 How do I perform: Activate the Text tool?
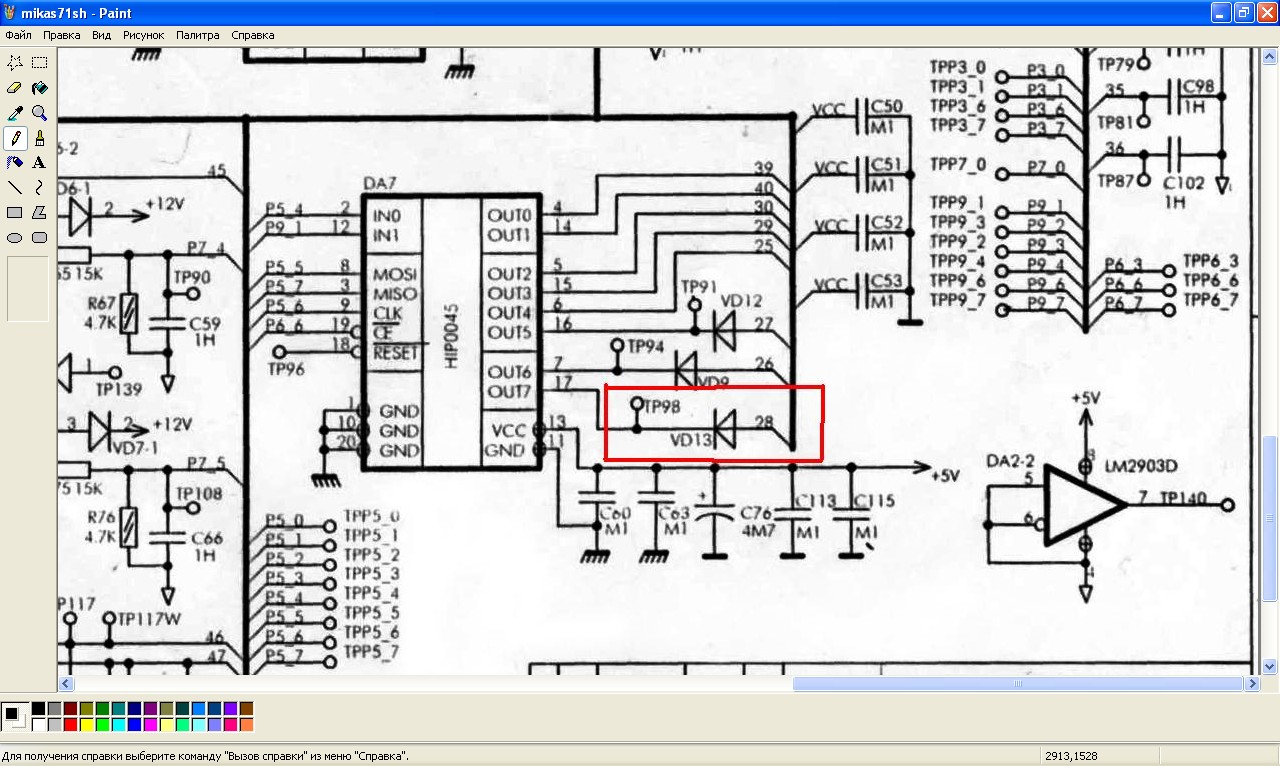pyautogui.click(x=39, y=162)
